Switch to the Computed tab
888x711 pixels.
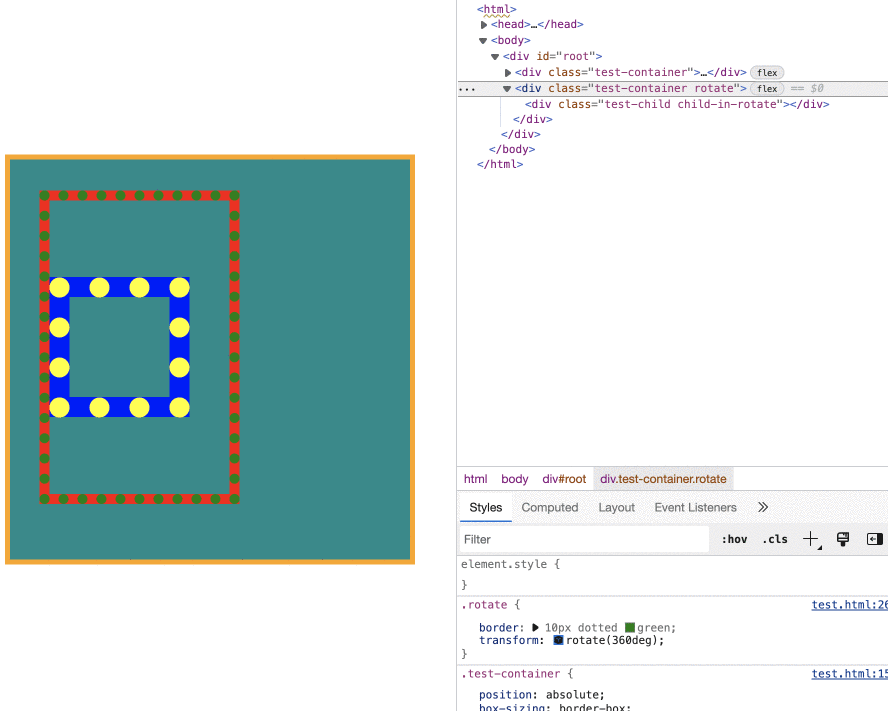tap(549, 508)
